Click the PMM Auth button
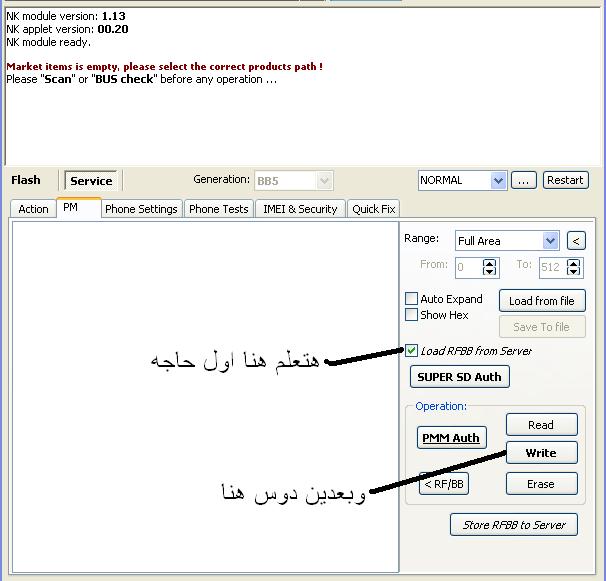This screenshot has width=606, height=581. (x=451, y=438)
